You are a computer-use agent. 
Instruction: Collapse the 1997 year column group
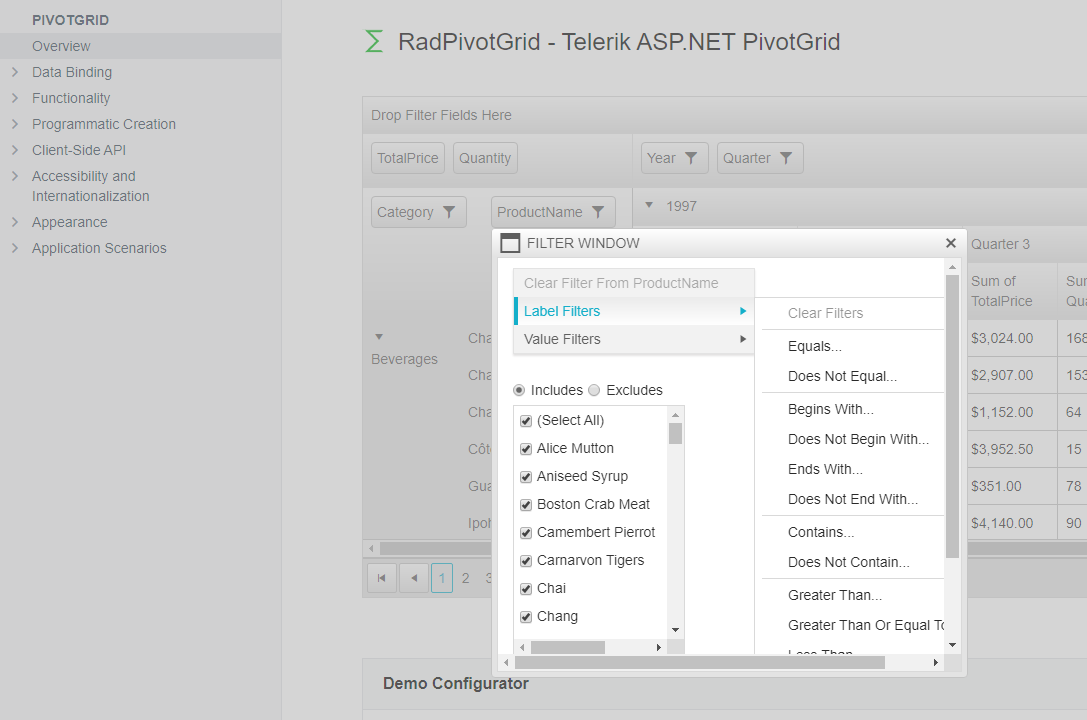(649, 205)
